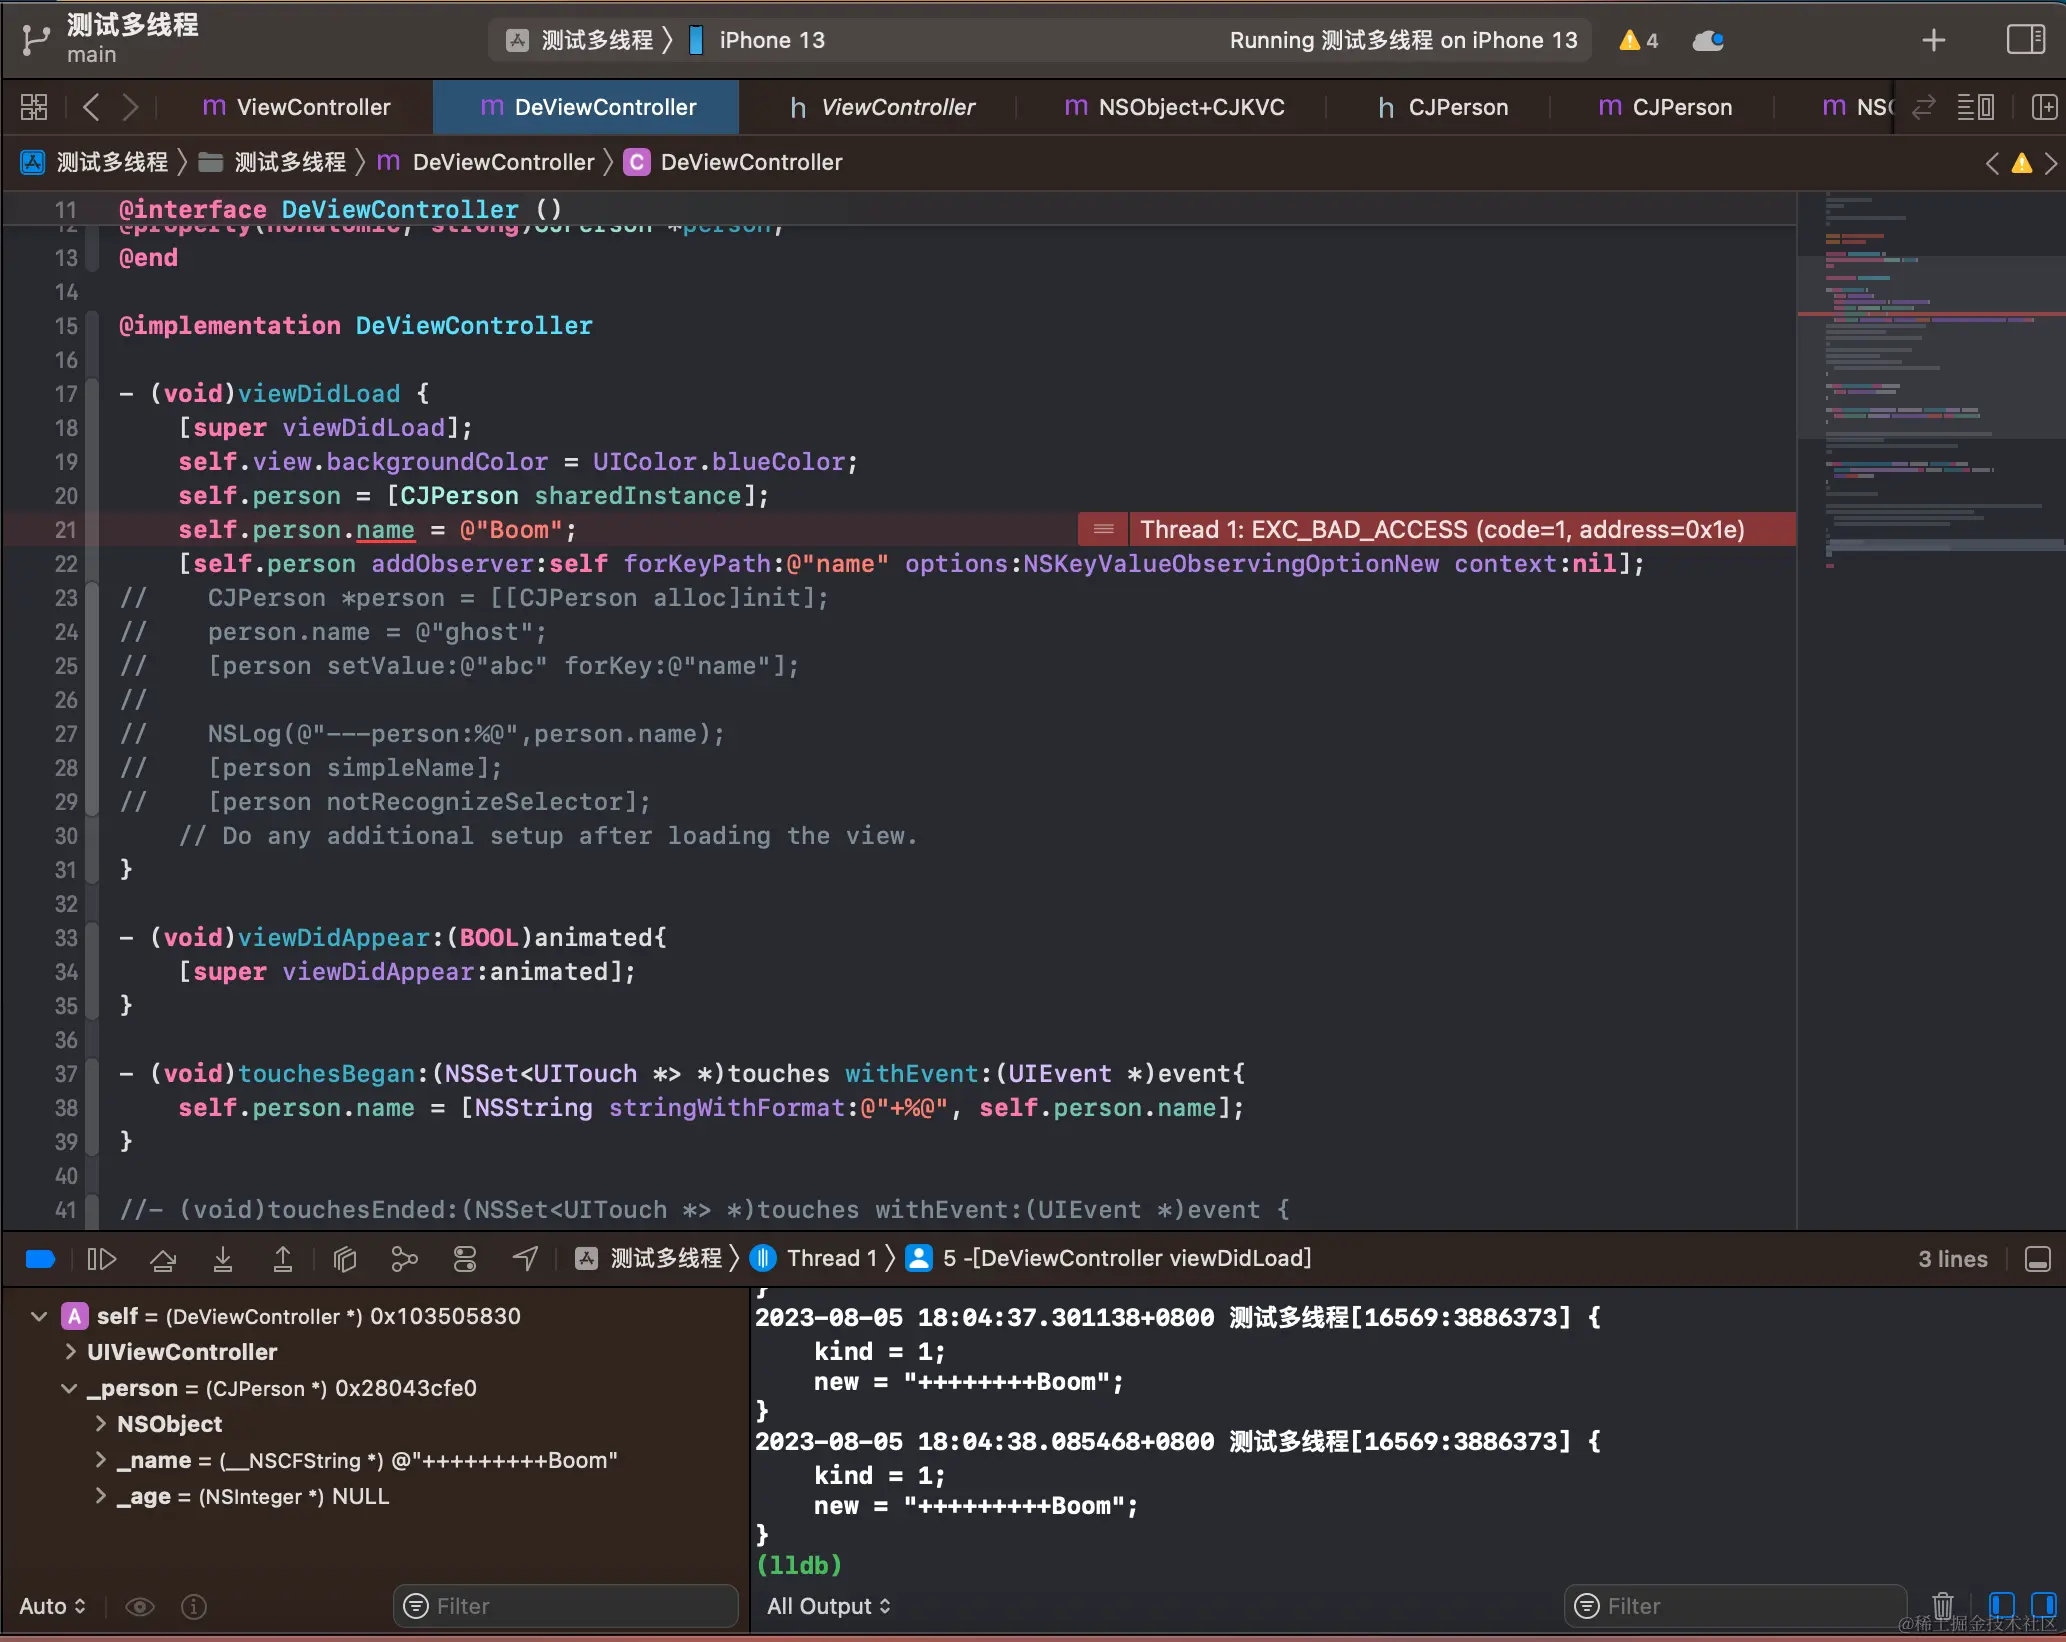Screen dimensions: 2066x1642
Task: Jump to the previous issue arrow
Action: 1992,163
